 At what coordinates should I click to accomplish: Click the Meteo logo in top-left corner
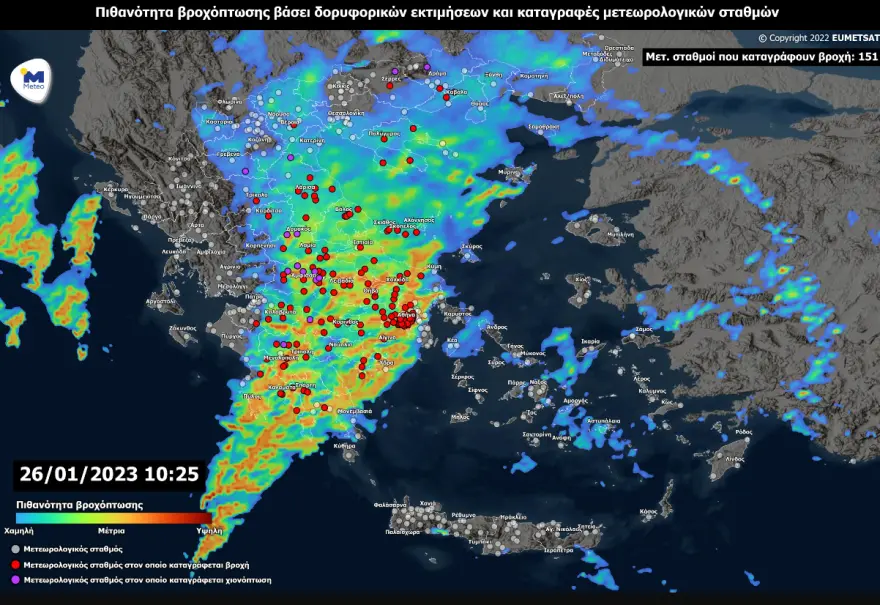coord(33,78)
